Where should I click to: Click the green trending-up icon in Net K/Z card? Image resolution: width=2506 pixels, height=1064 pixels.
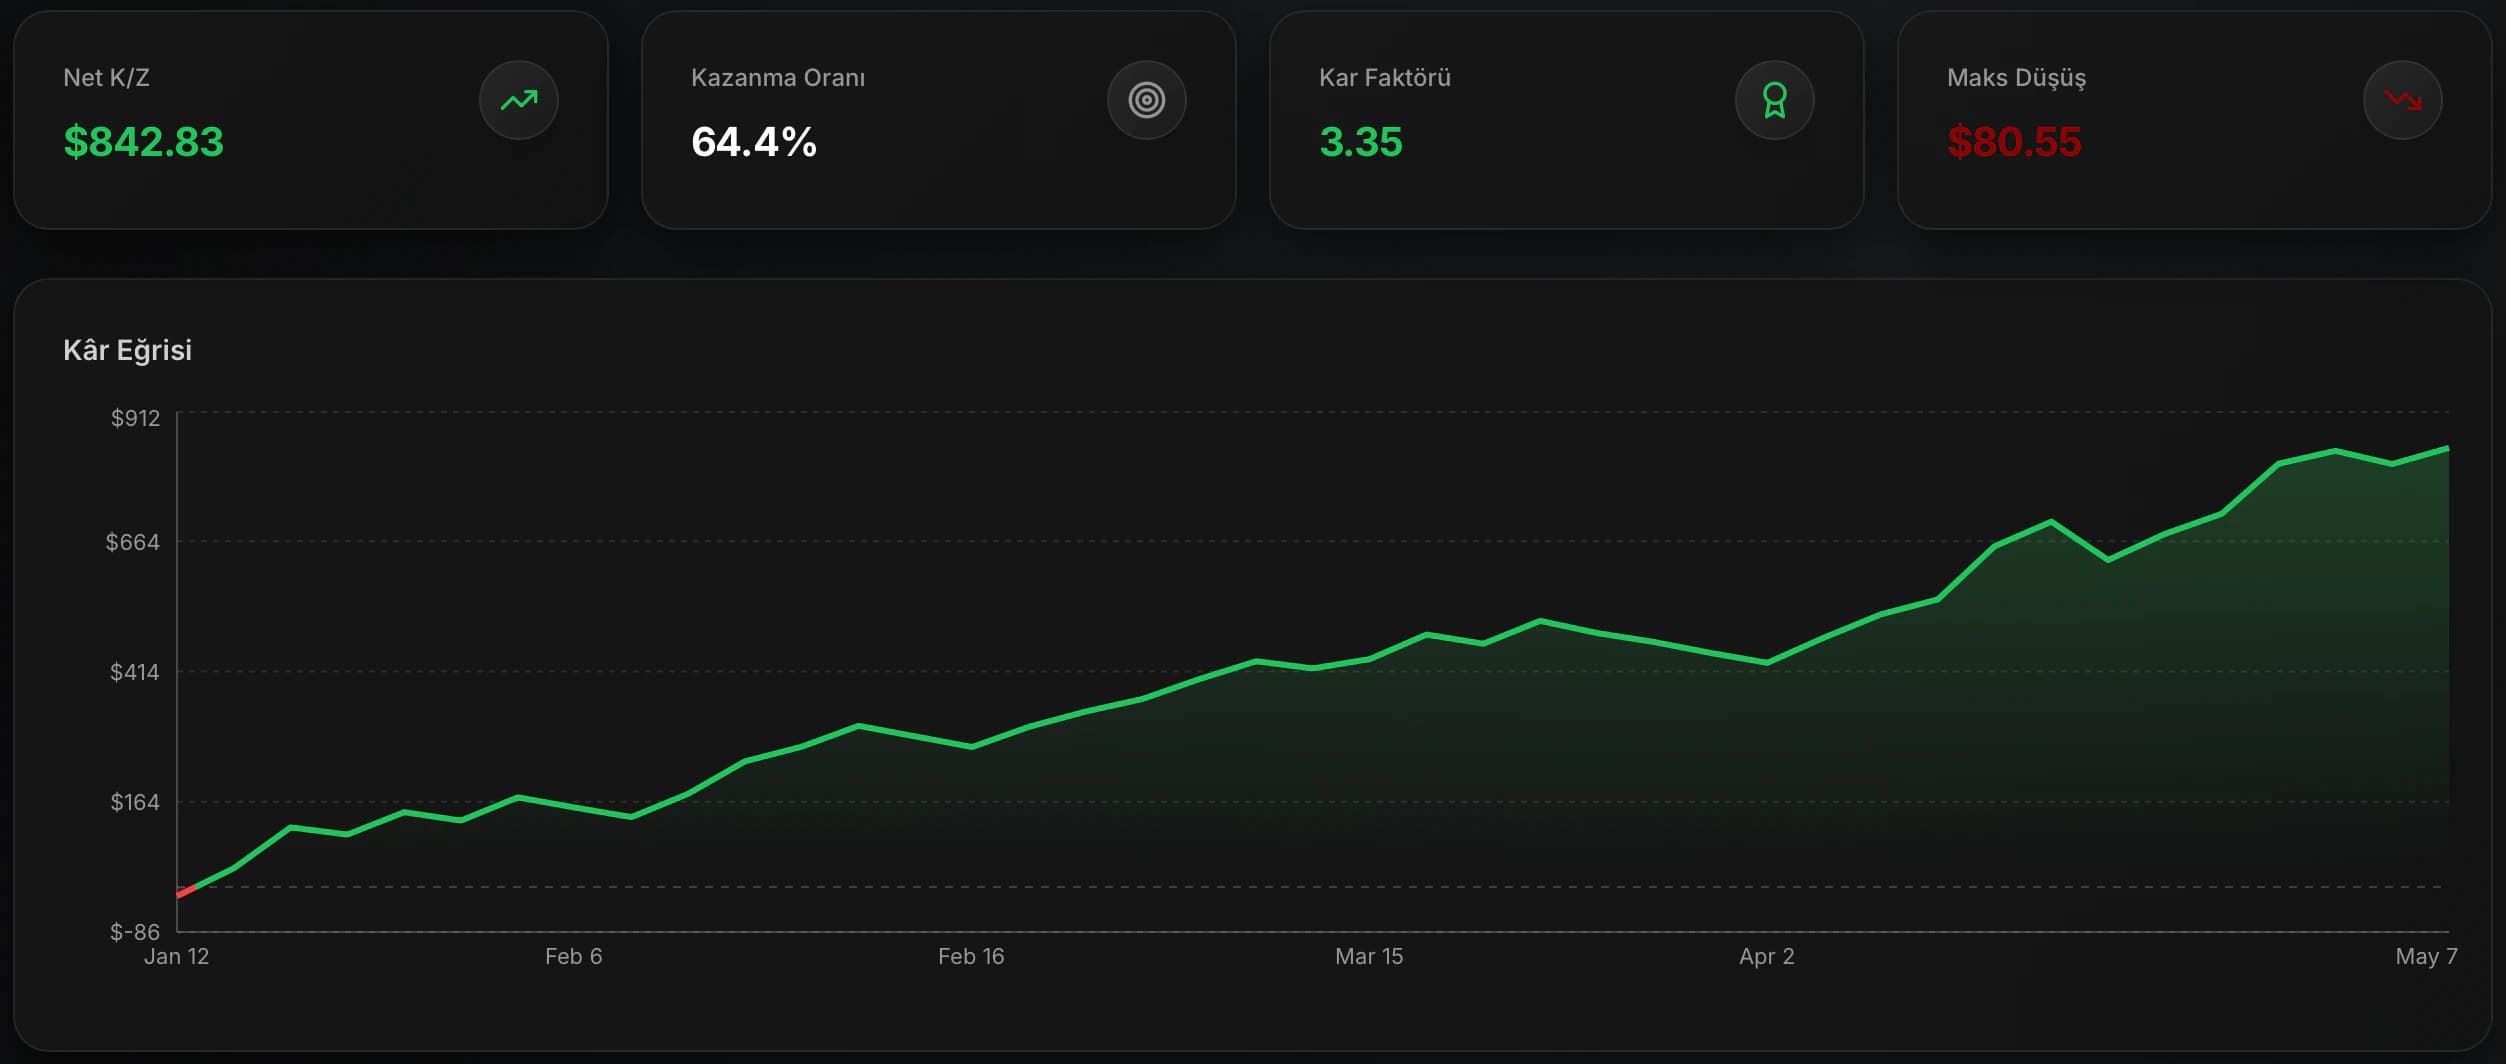pos(519,100)
